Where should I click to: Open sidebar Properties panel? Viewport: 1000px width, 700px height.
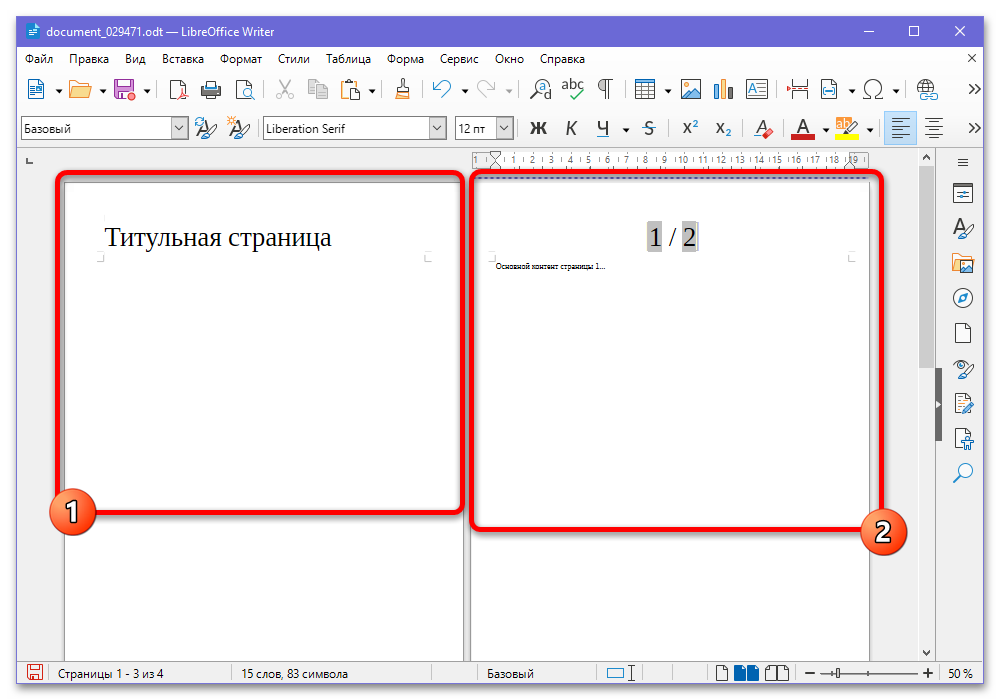click(x=962, y=193)
